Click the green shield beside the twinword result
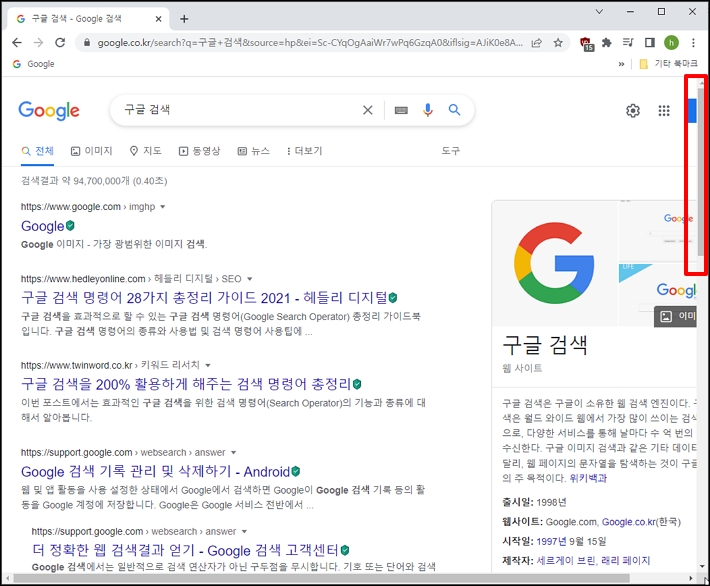 point(357,384)
